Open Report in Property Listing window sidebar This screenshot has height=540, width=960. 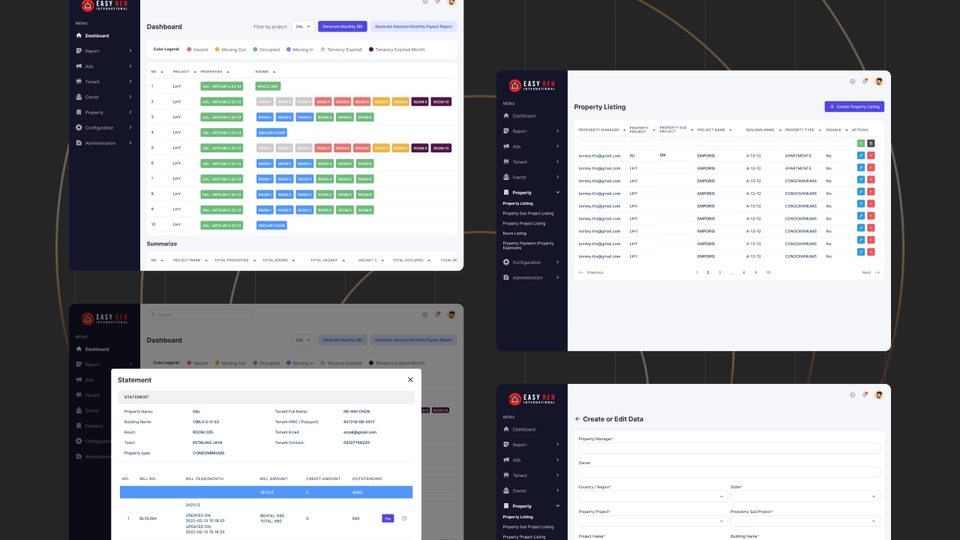coord(519,131)
